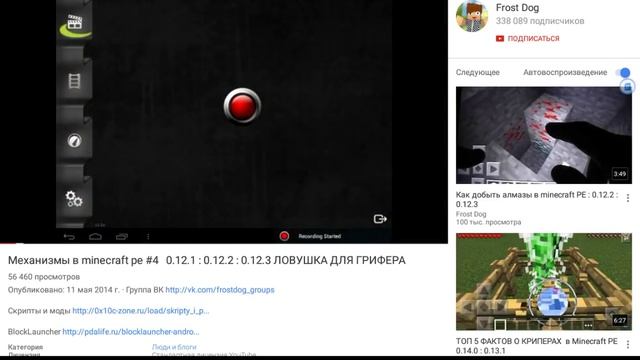Open diamonds mining video thumbnail
The height and width of the screenshot is (360, 640).
click(544, 135)
